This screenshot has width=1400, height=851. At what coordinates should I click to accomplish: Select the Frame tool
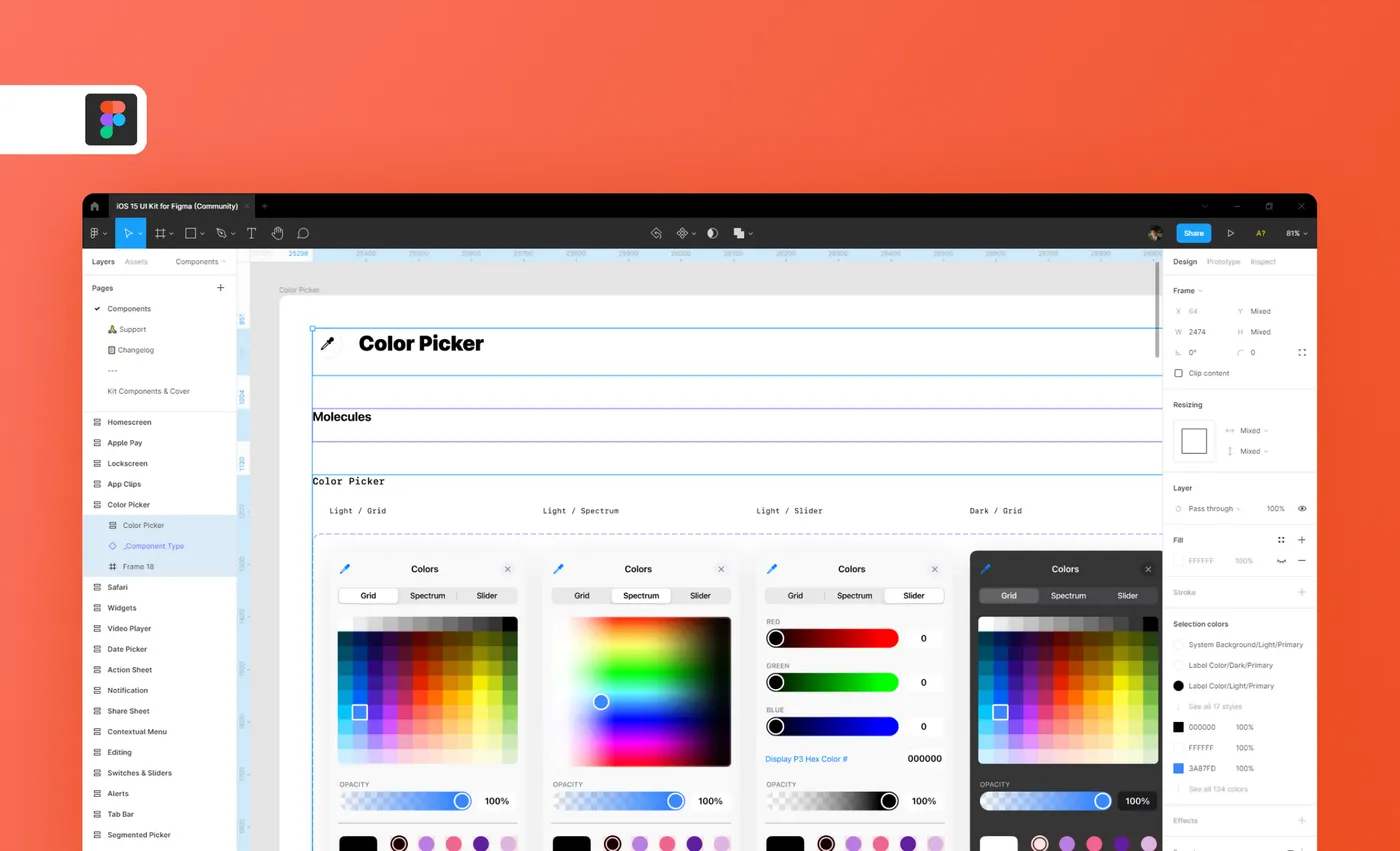point(160,233)
